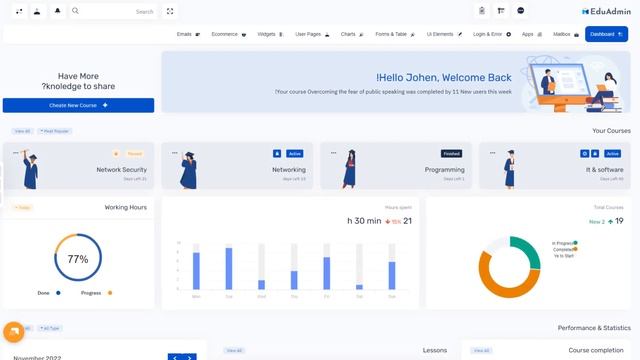The height and width of the screenshot is (360, 640).
Task: Click View All beside Course completion
Action: tap(482, 351)
